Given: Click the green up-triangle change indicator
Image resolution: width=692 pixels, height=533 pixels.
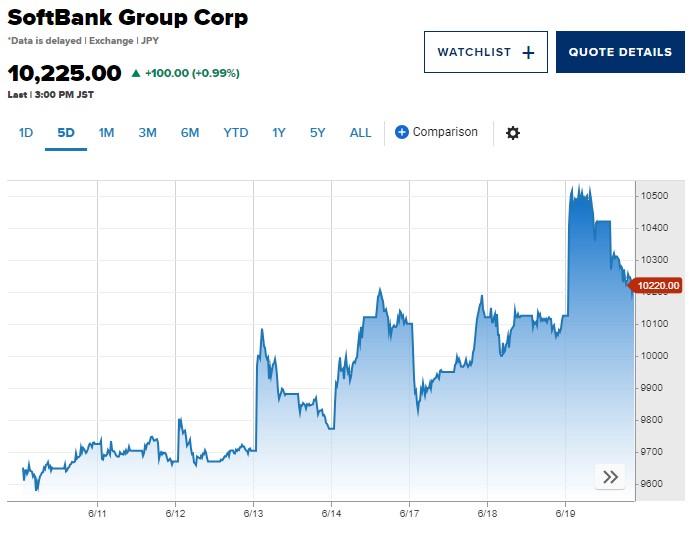Looking at the screenshot, I should 136,73.
